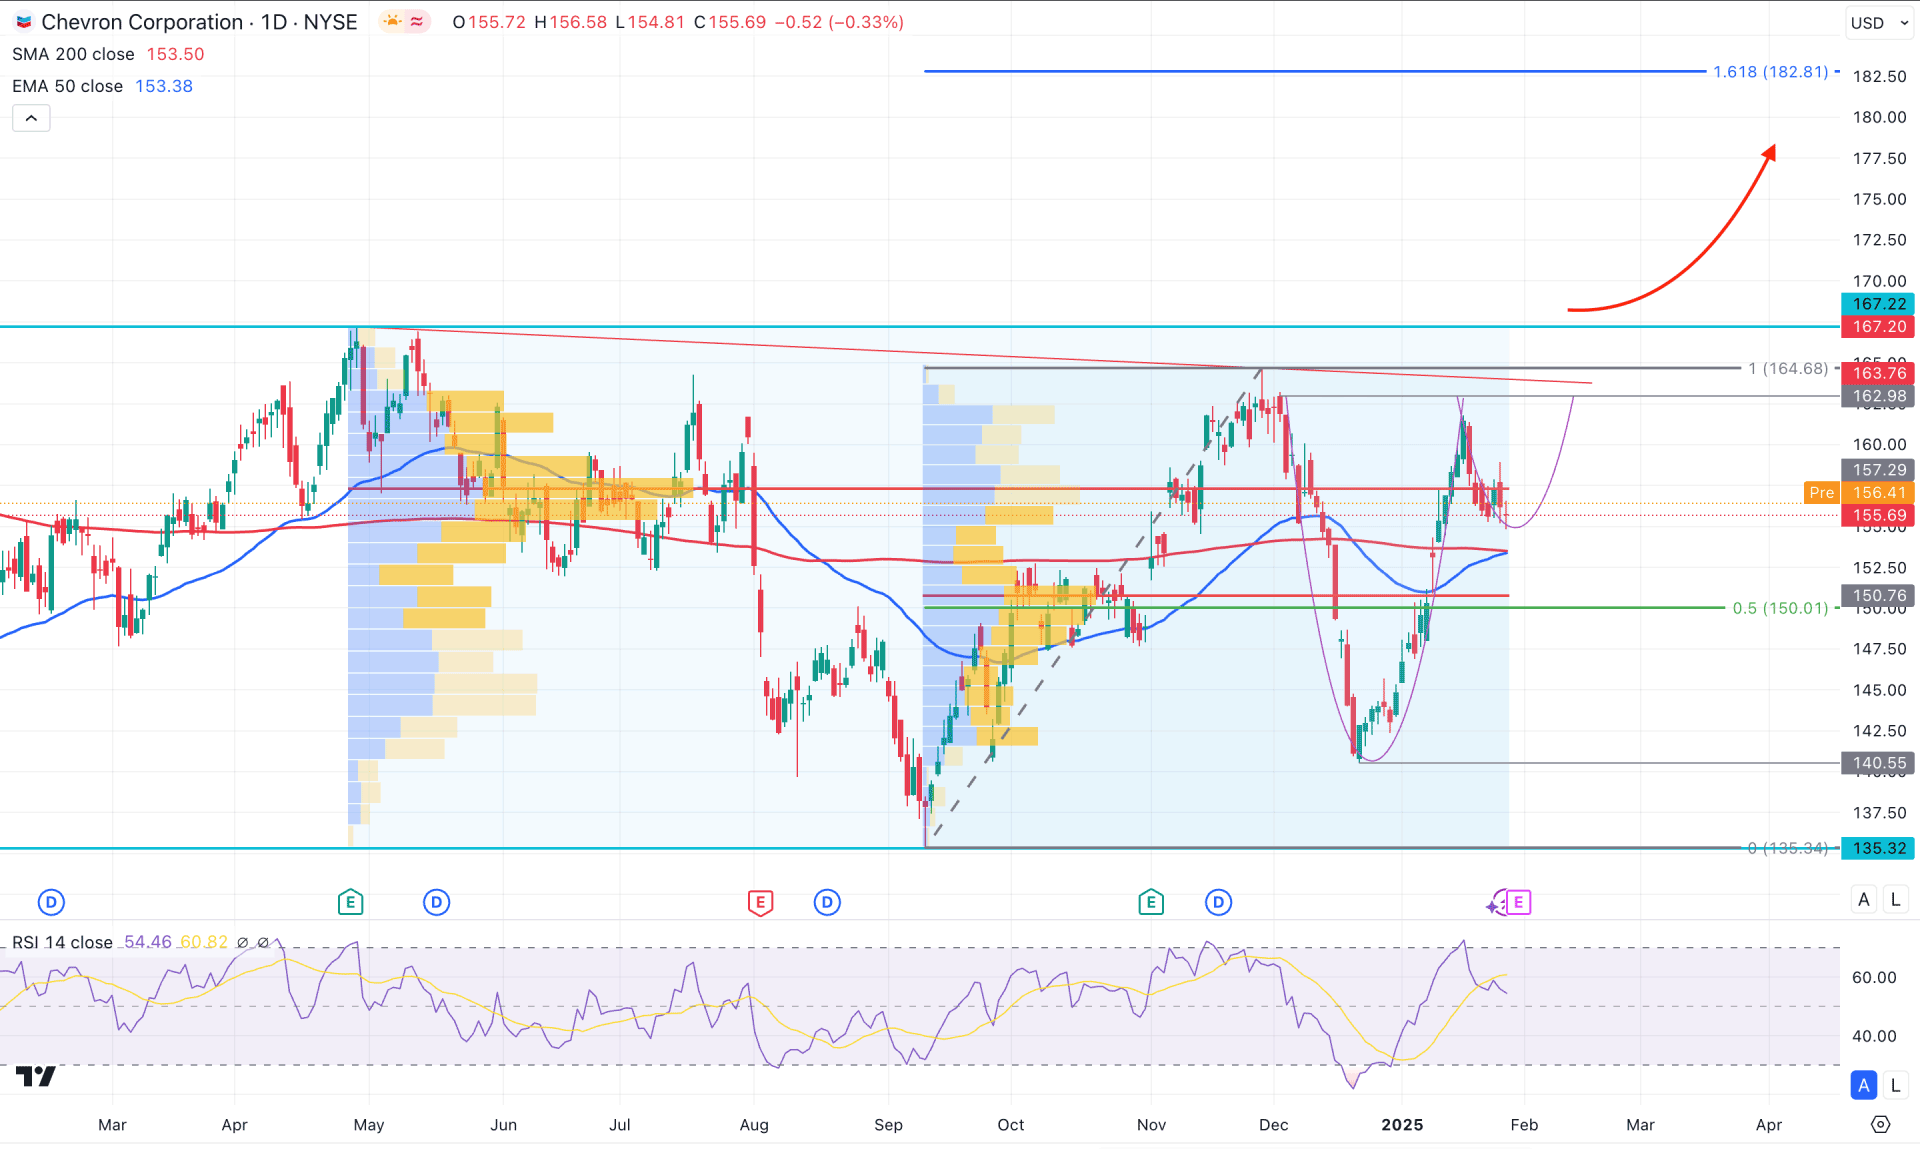The width and height of the screenshot is (1920, 1149).
Task: Click the Feb label on time axis
Action: (x=1524, y=1125)
